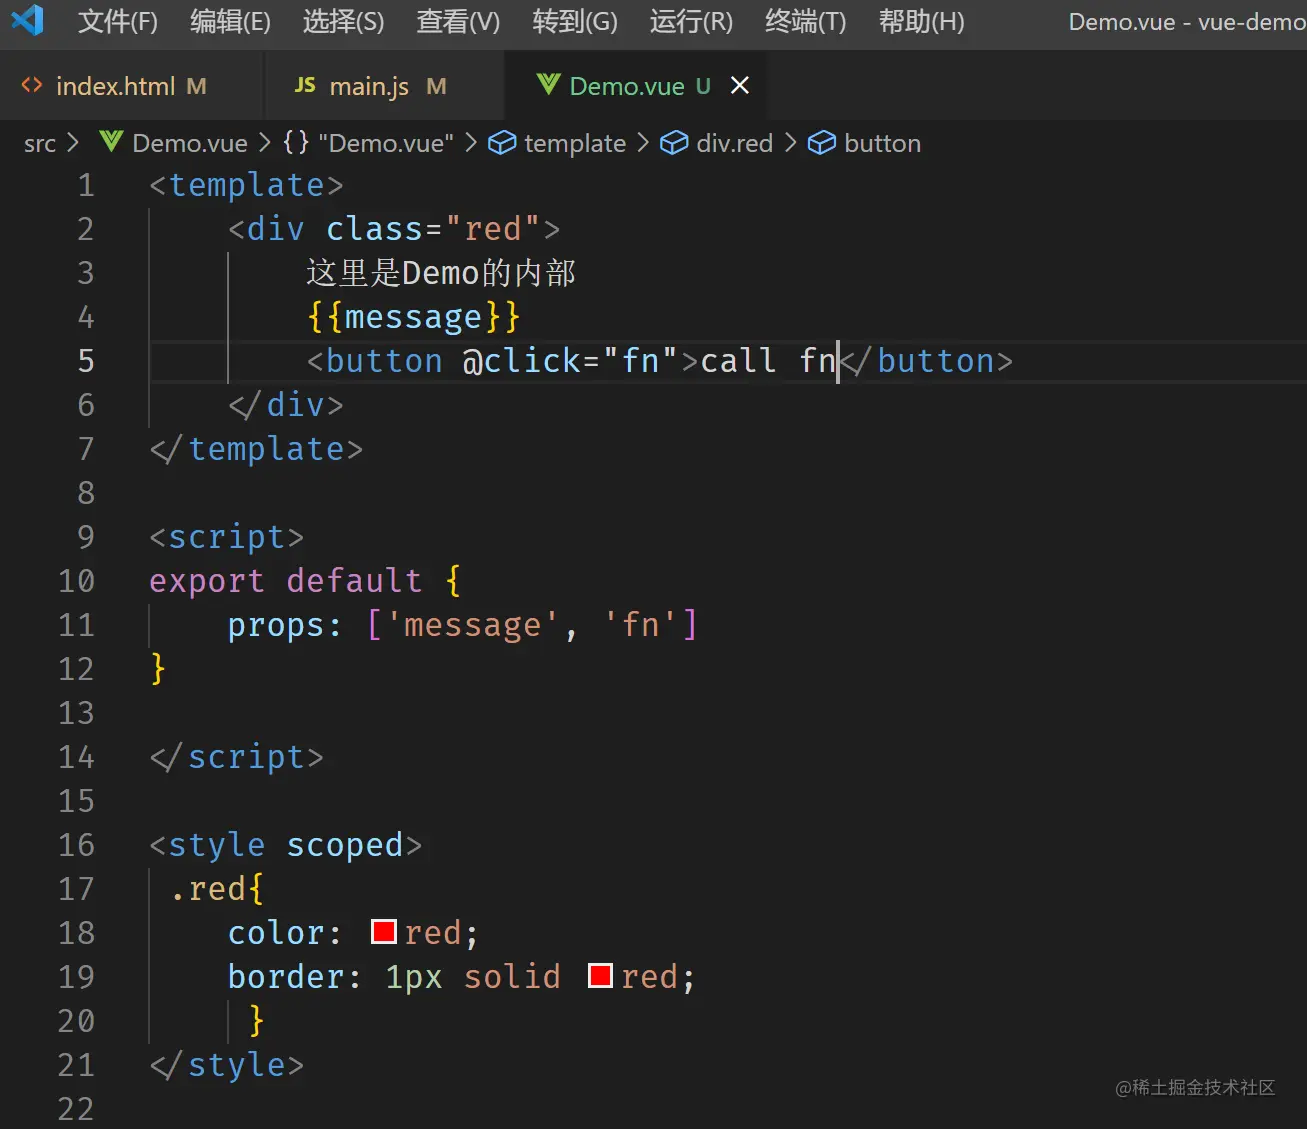
Task: Click the closing script tag
Action: tap(237, 757)
